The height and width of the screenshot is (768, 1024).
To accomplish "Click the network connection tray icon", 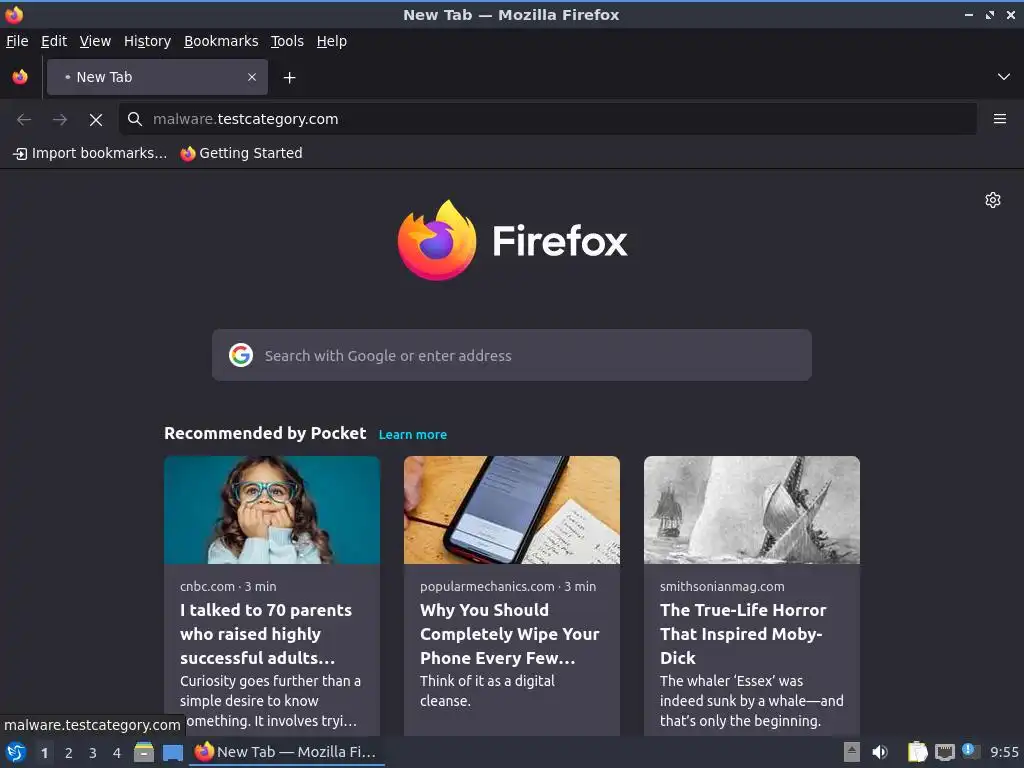I will click(x=944, y=752).
